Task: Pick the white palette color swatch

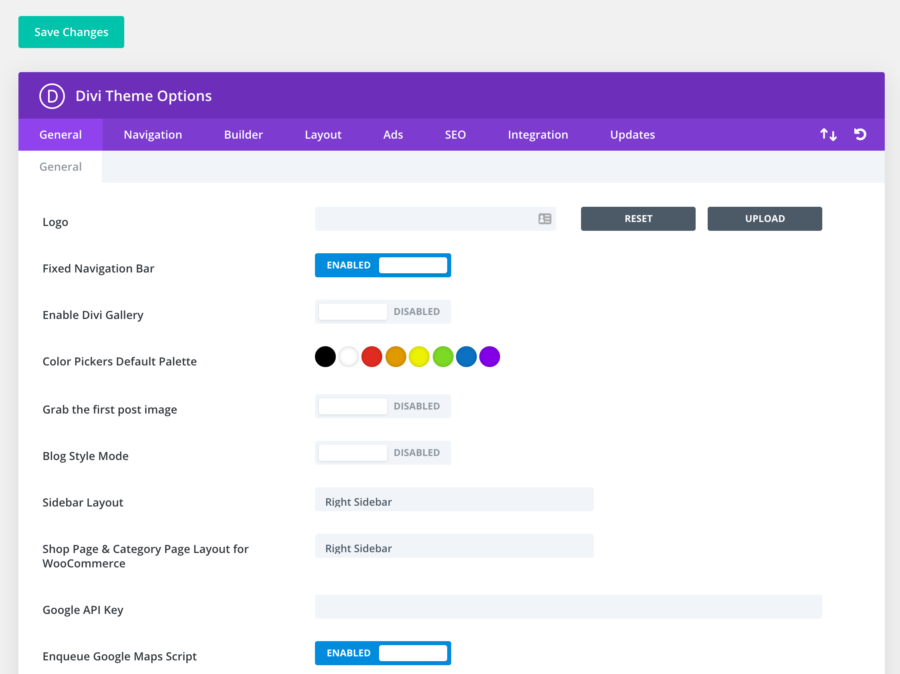Action: click(x=348, y=357)
